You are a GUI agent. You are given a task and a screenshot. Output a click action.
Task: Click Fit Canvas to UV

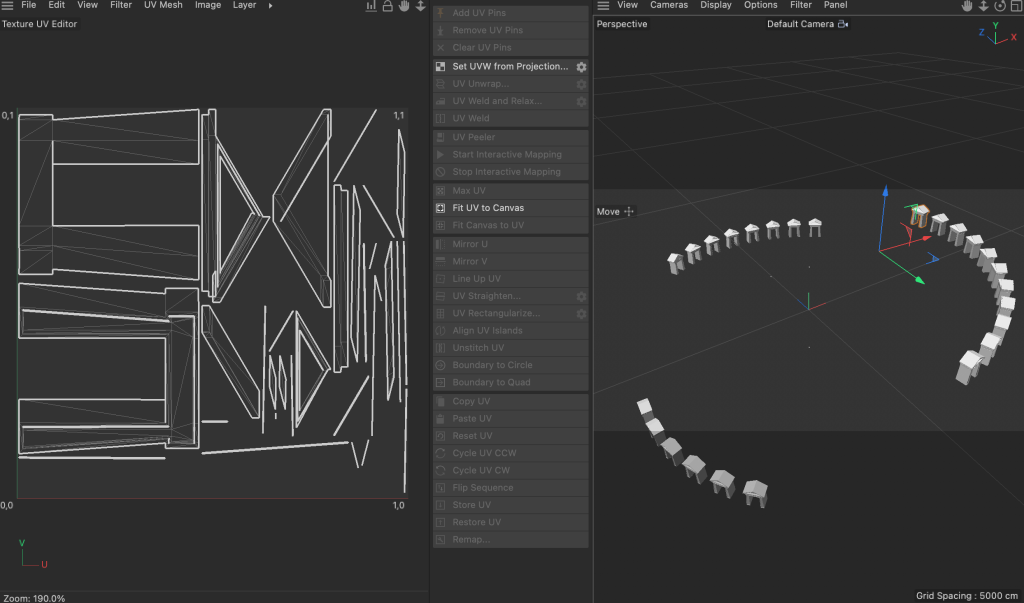[x=511, y=225]
